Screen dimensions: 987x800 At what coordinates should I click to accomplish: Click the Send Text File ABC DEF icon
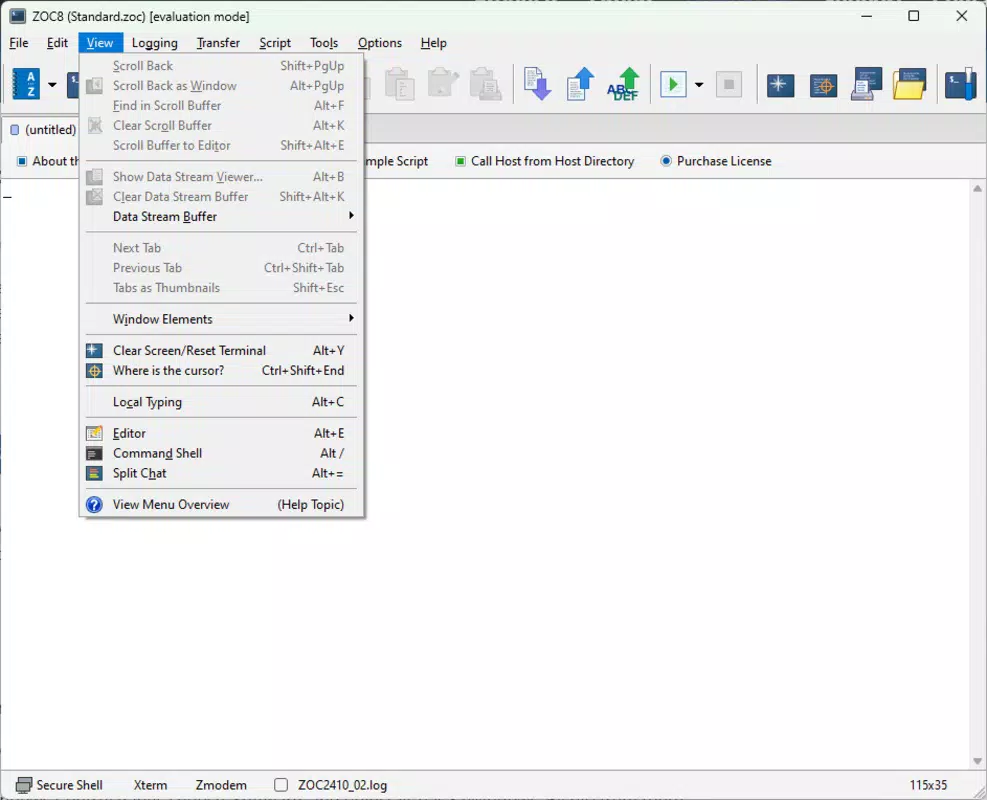tap(623, 84)
